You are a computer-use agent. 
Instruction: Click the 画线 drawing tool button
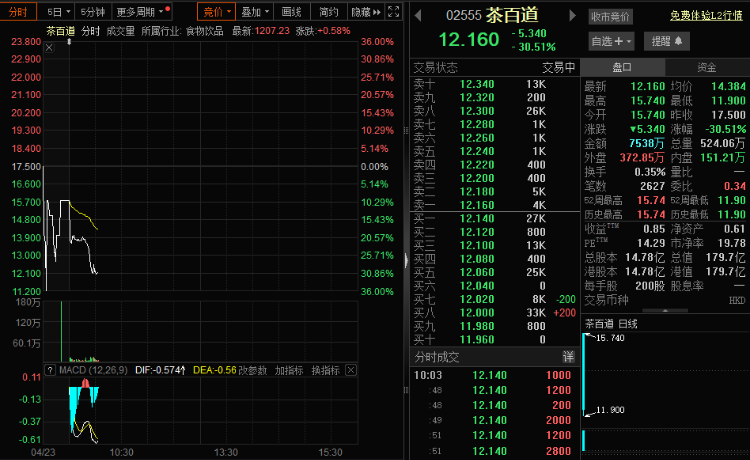[x=291, y=12]
